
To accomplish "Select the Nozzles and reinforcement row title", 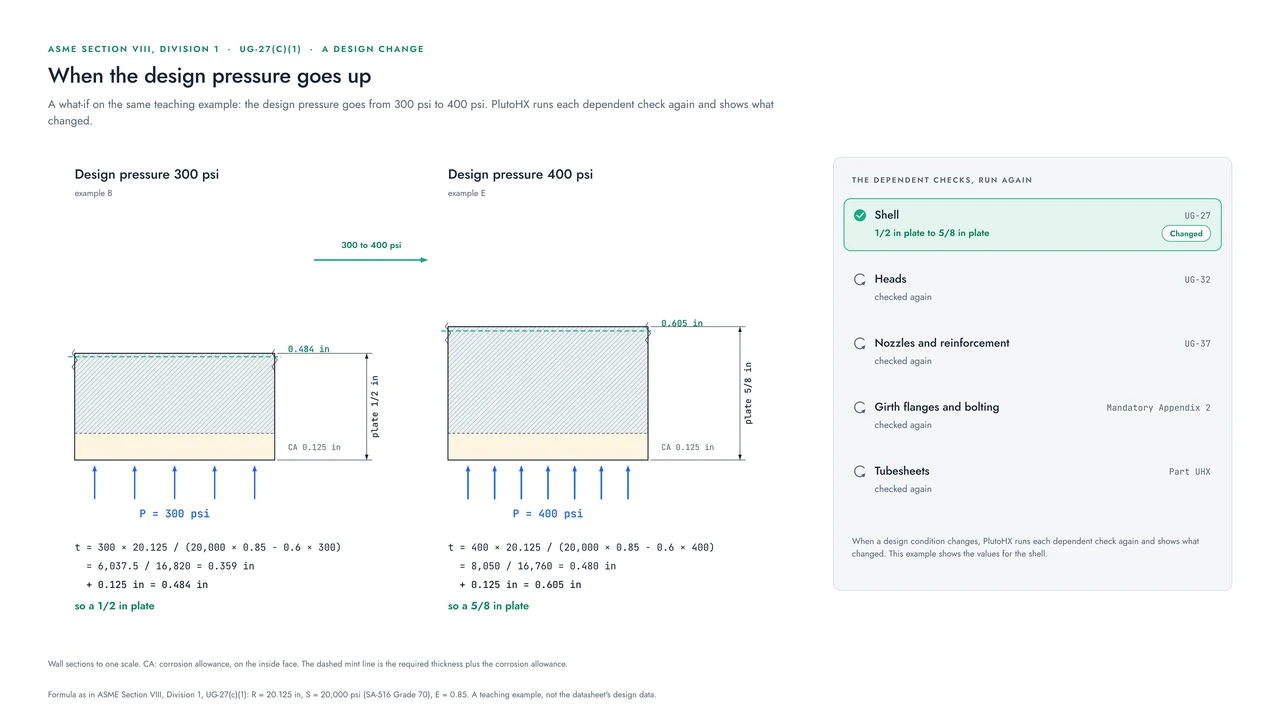I will pos(942,343).
